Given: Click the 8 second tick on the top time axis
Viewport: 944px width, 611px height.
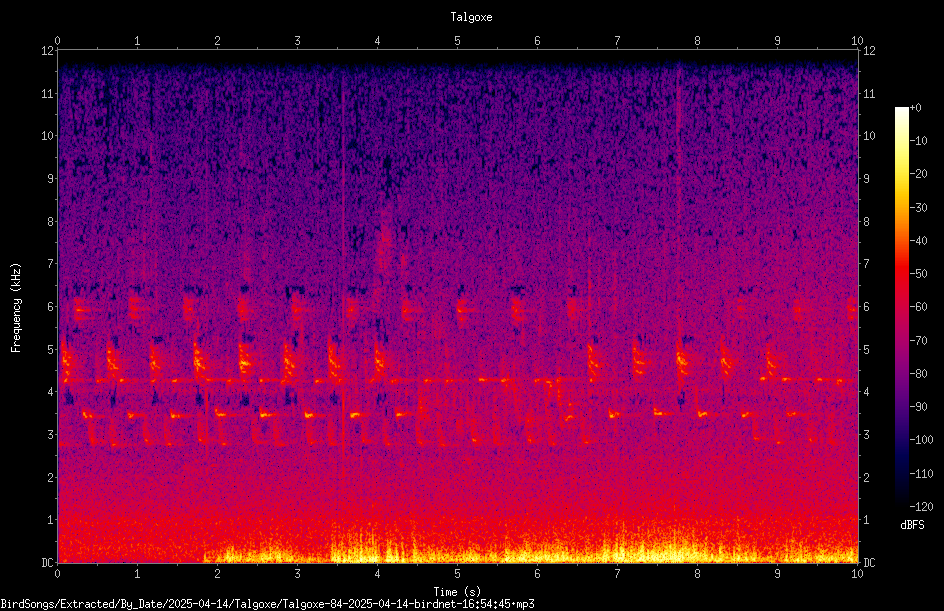Looking at the screenshot, I should coord(697,41).
